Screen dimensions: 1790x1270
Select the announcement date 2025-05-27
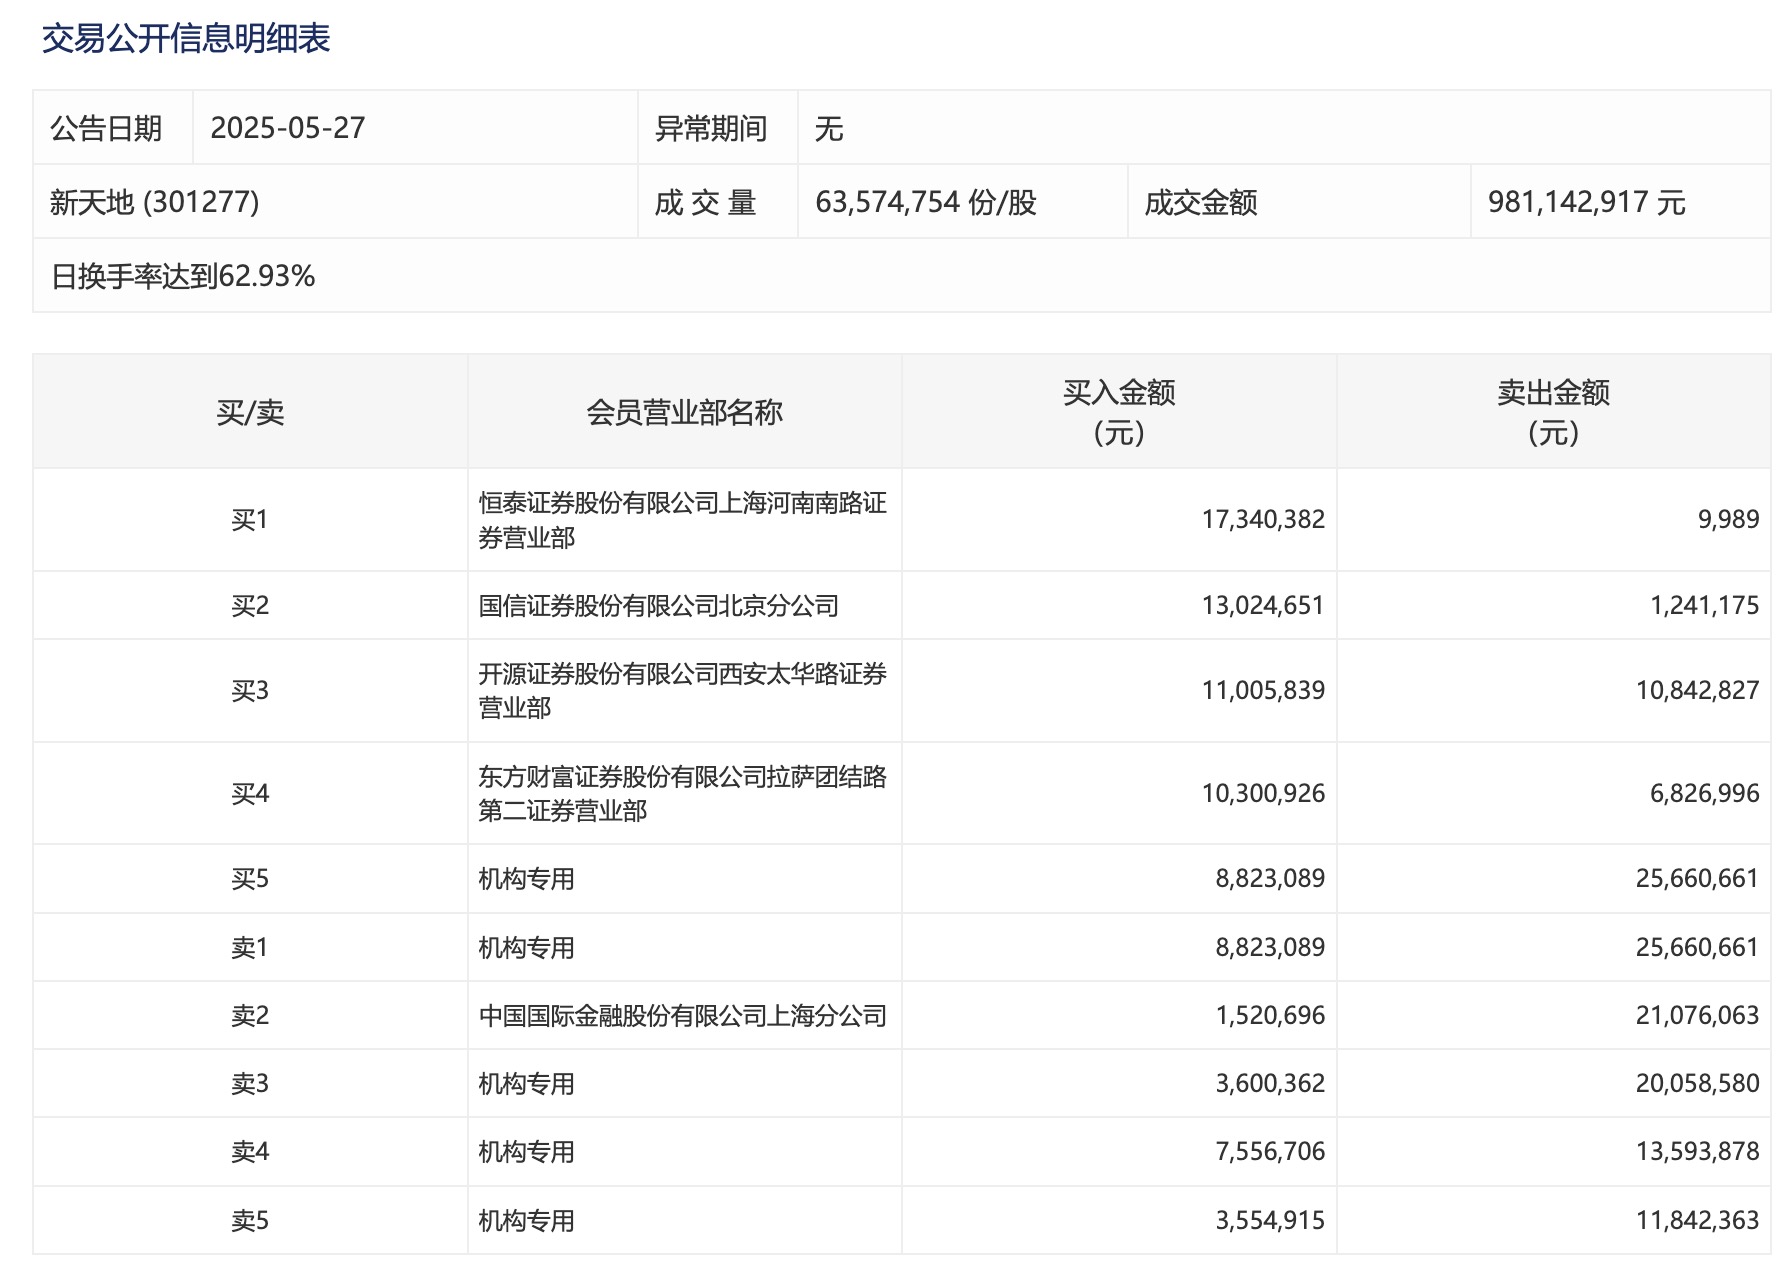tap(288, 128)
